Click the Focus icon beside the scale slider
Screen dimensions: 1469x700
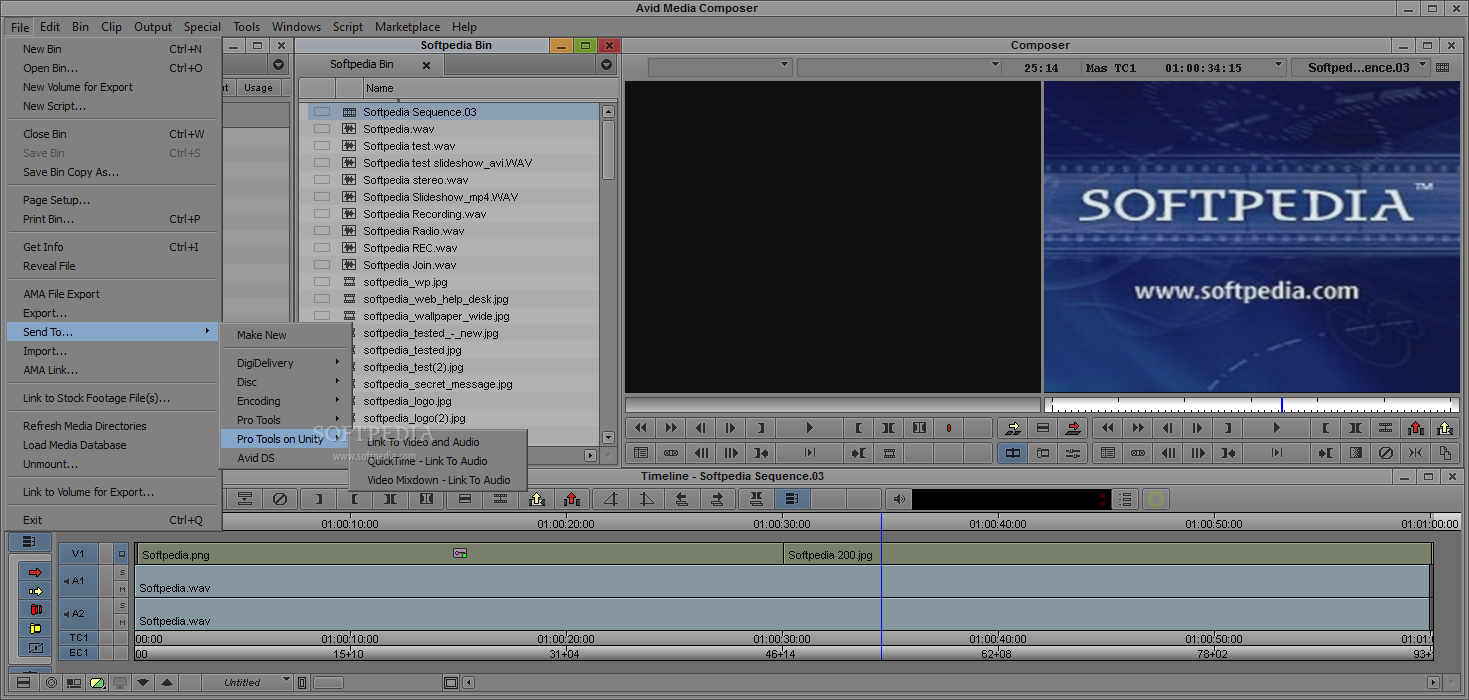(x=302, y=682)
